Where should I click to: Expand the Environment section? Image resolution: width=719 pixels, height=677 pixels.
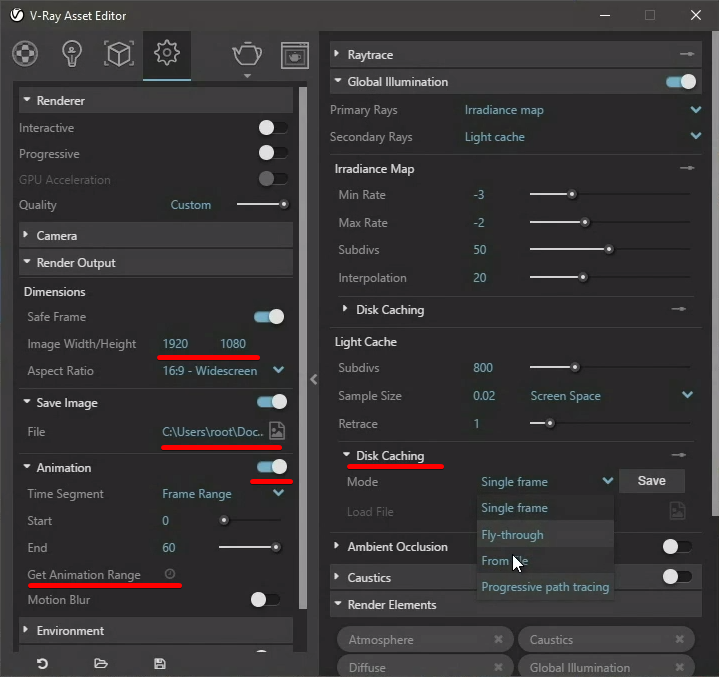click(70, 631)
